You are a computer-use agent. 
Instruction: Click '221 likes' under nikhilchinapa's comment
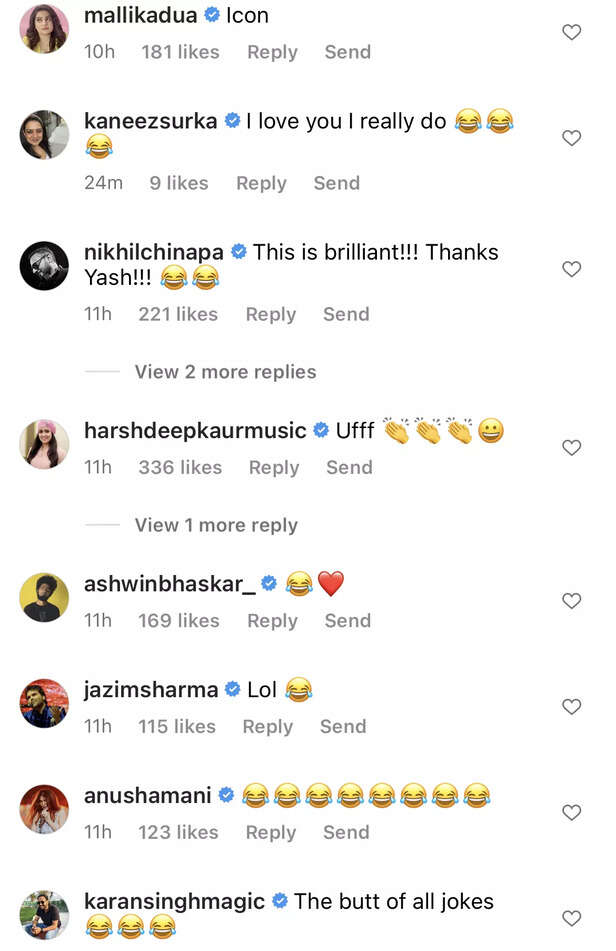click(x=177, y=314)
